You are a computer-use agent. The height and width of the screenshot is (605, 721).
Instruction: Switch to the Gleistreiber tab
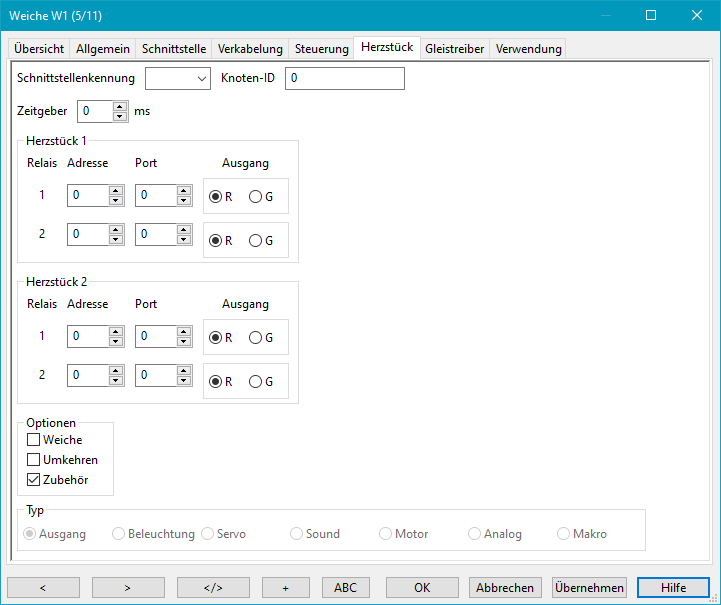[x=454, y=48]
